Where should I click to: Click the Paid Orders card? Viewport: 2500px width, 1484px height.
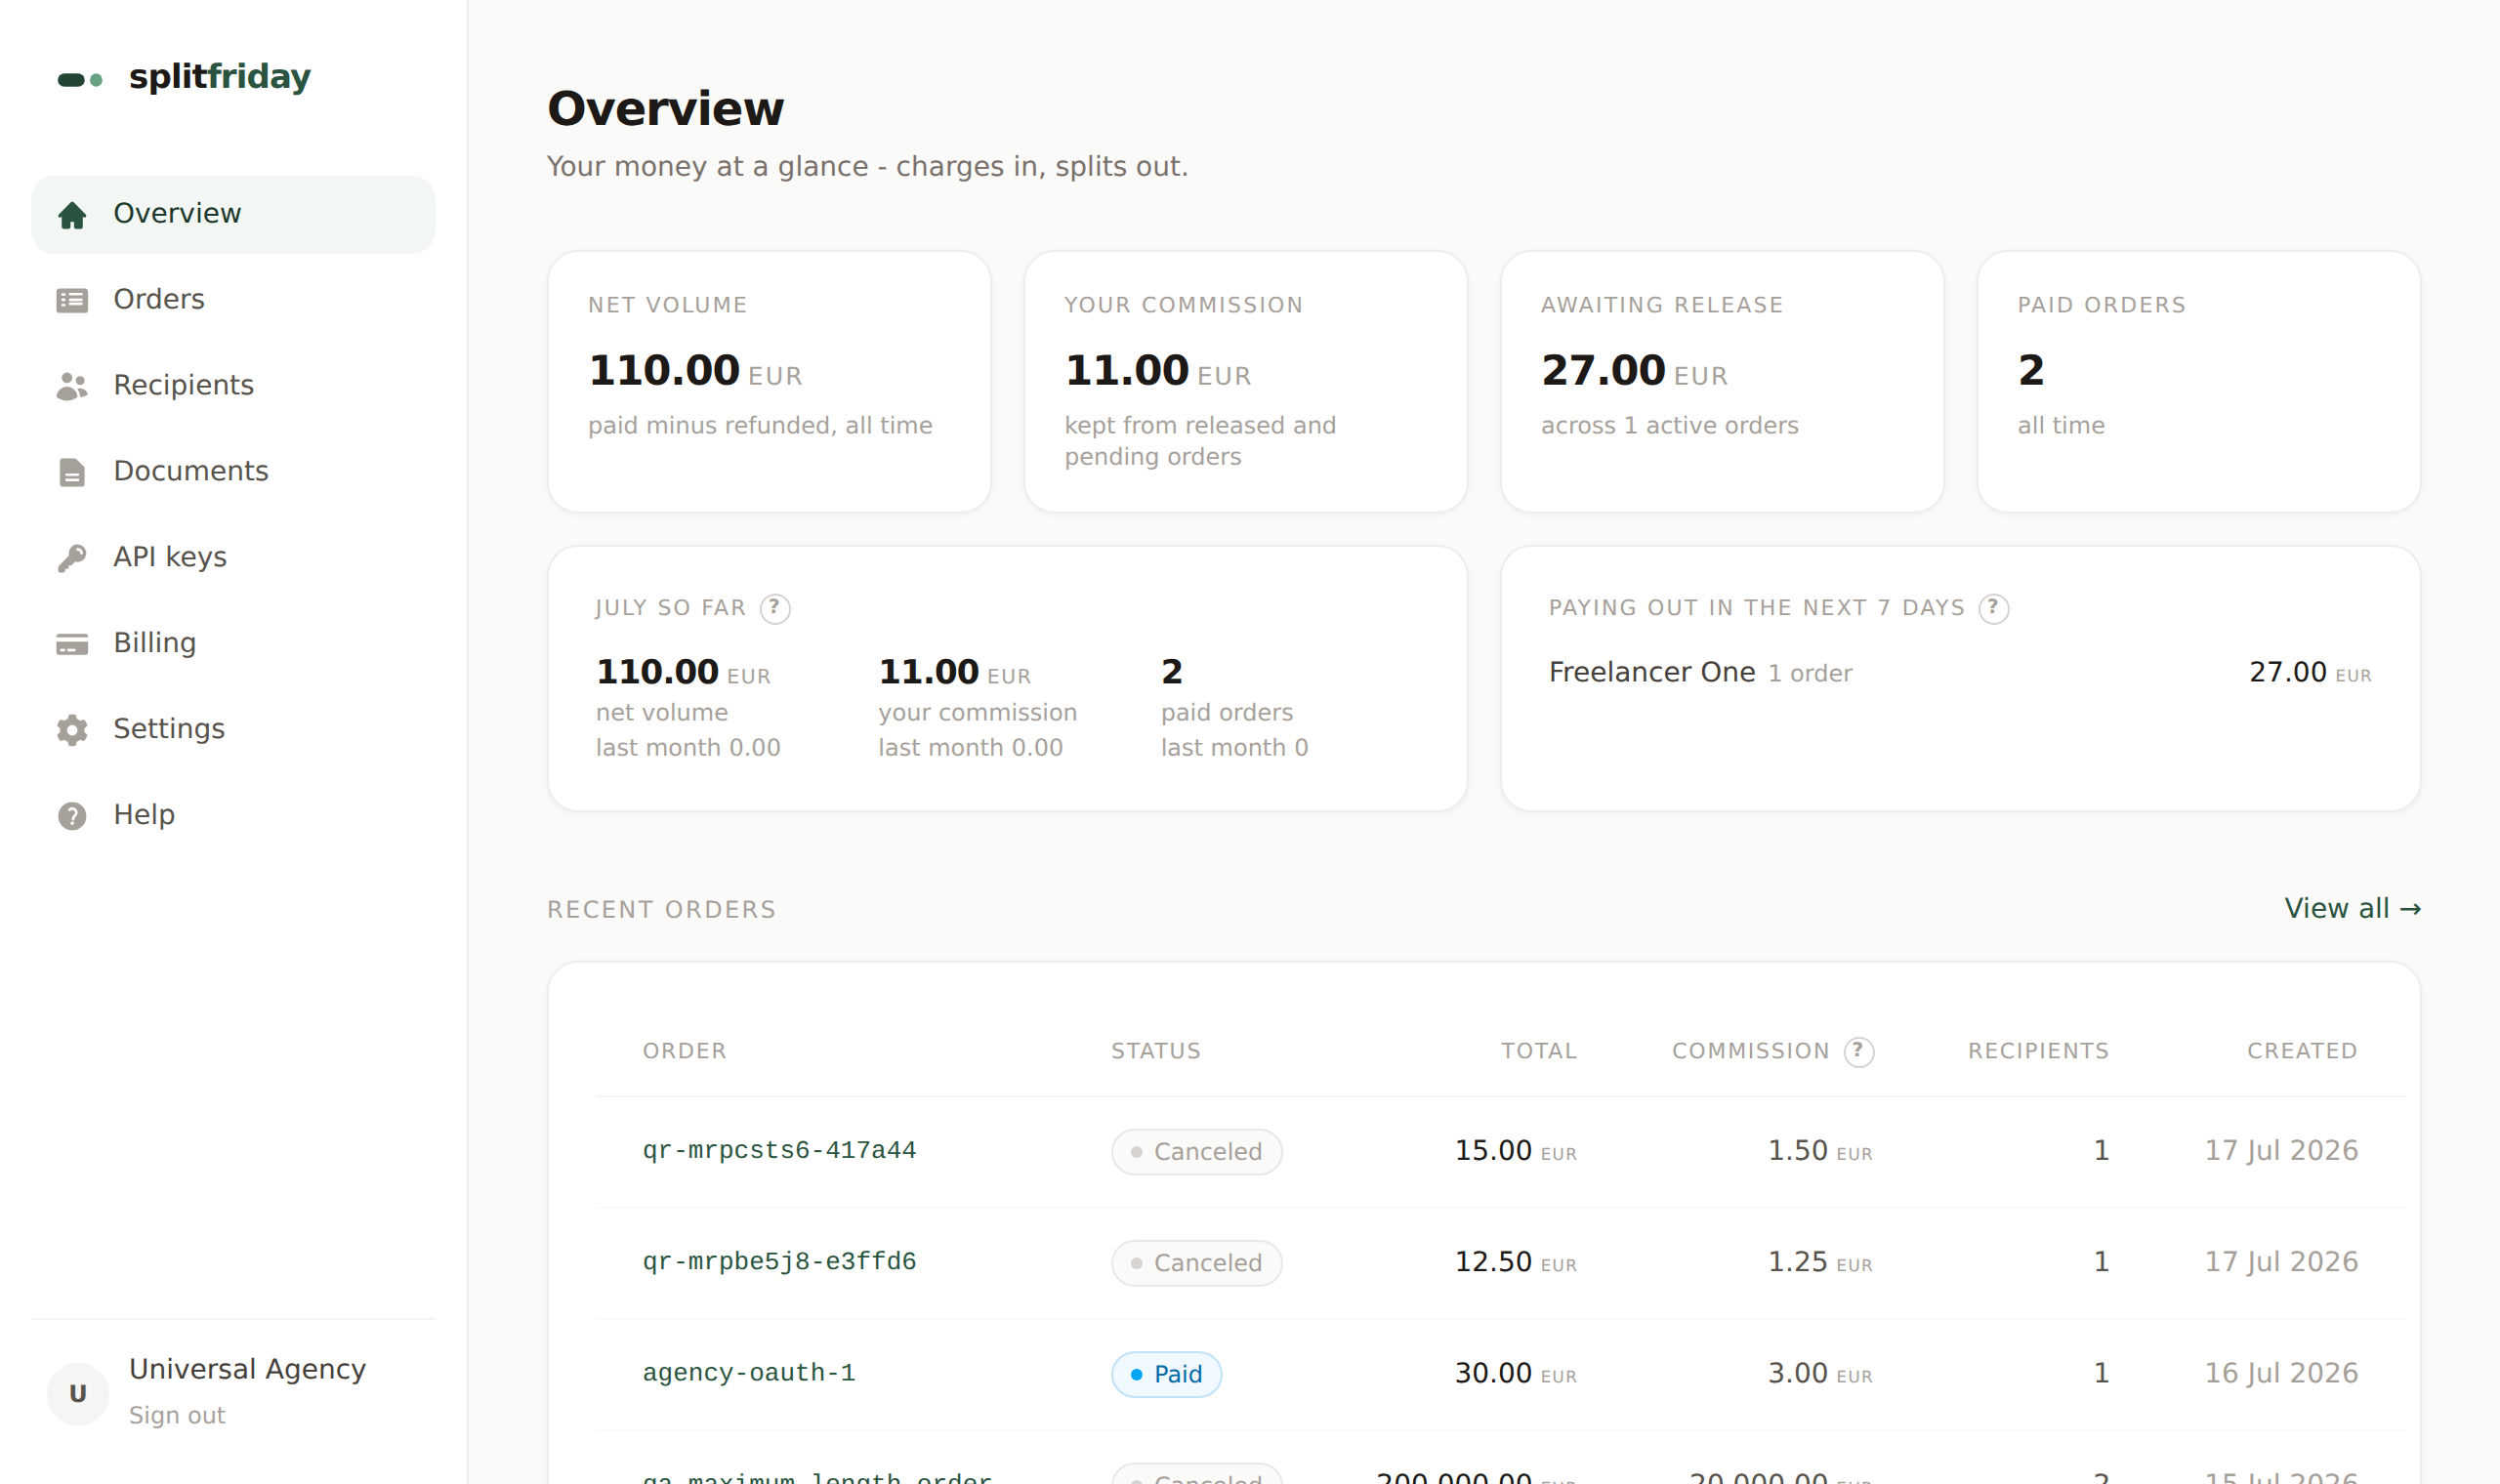[x=2198, y=381]
